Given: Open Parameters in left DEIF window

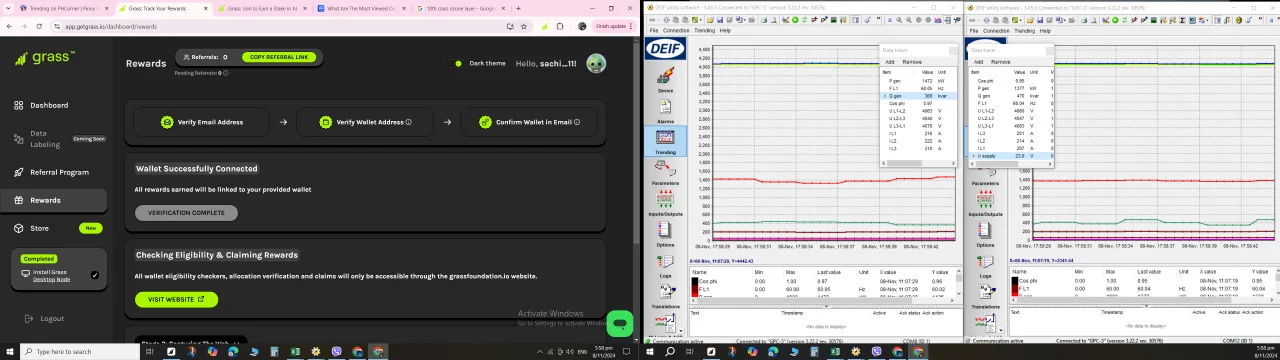Looking at the screenshot, I should point(665,173).
